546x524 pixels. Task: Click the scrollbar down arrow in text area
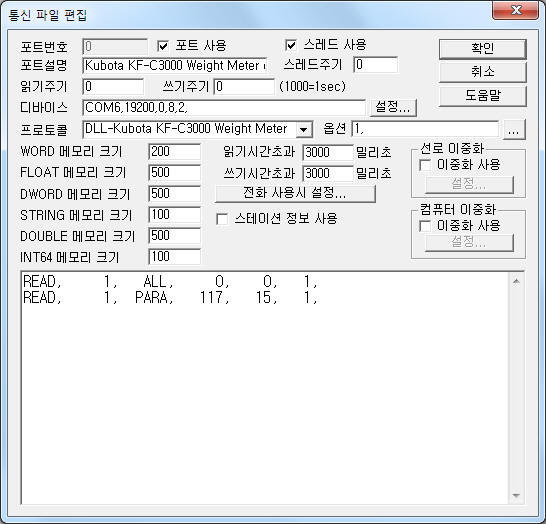click(x=516, y=495)
